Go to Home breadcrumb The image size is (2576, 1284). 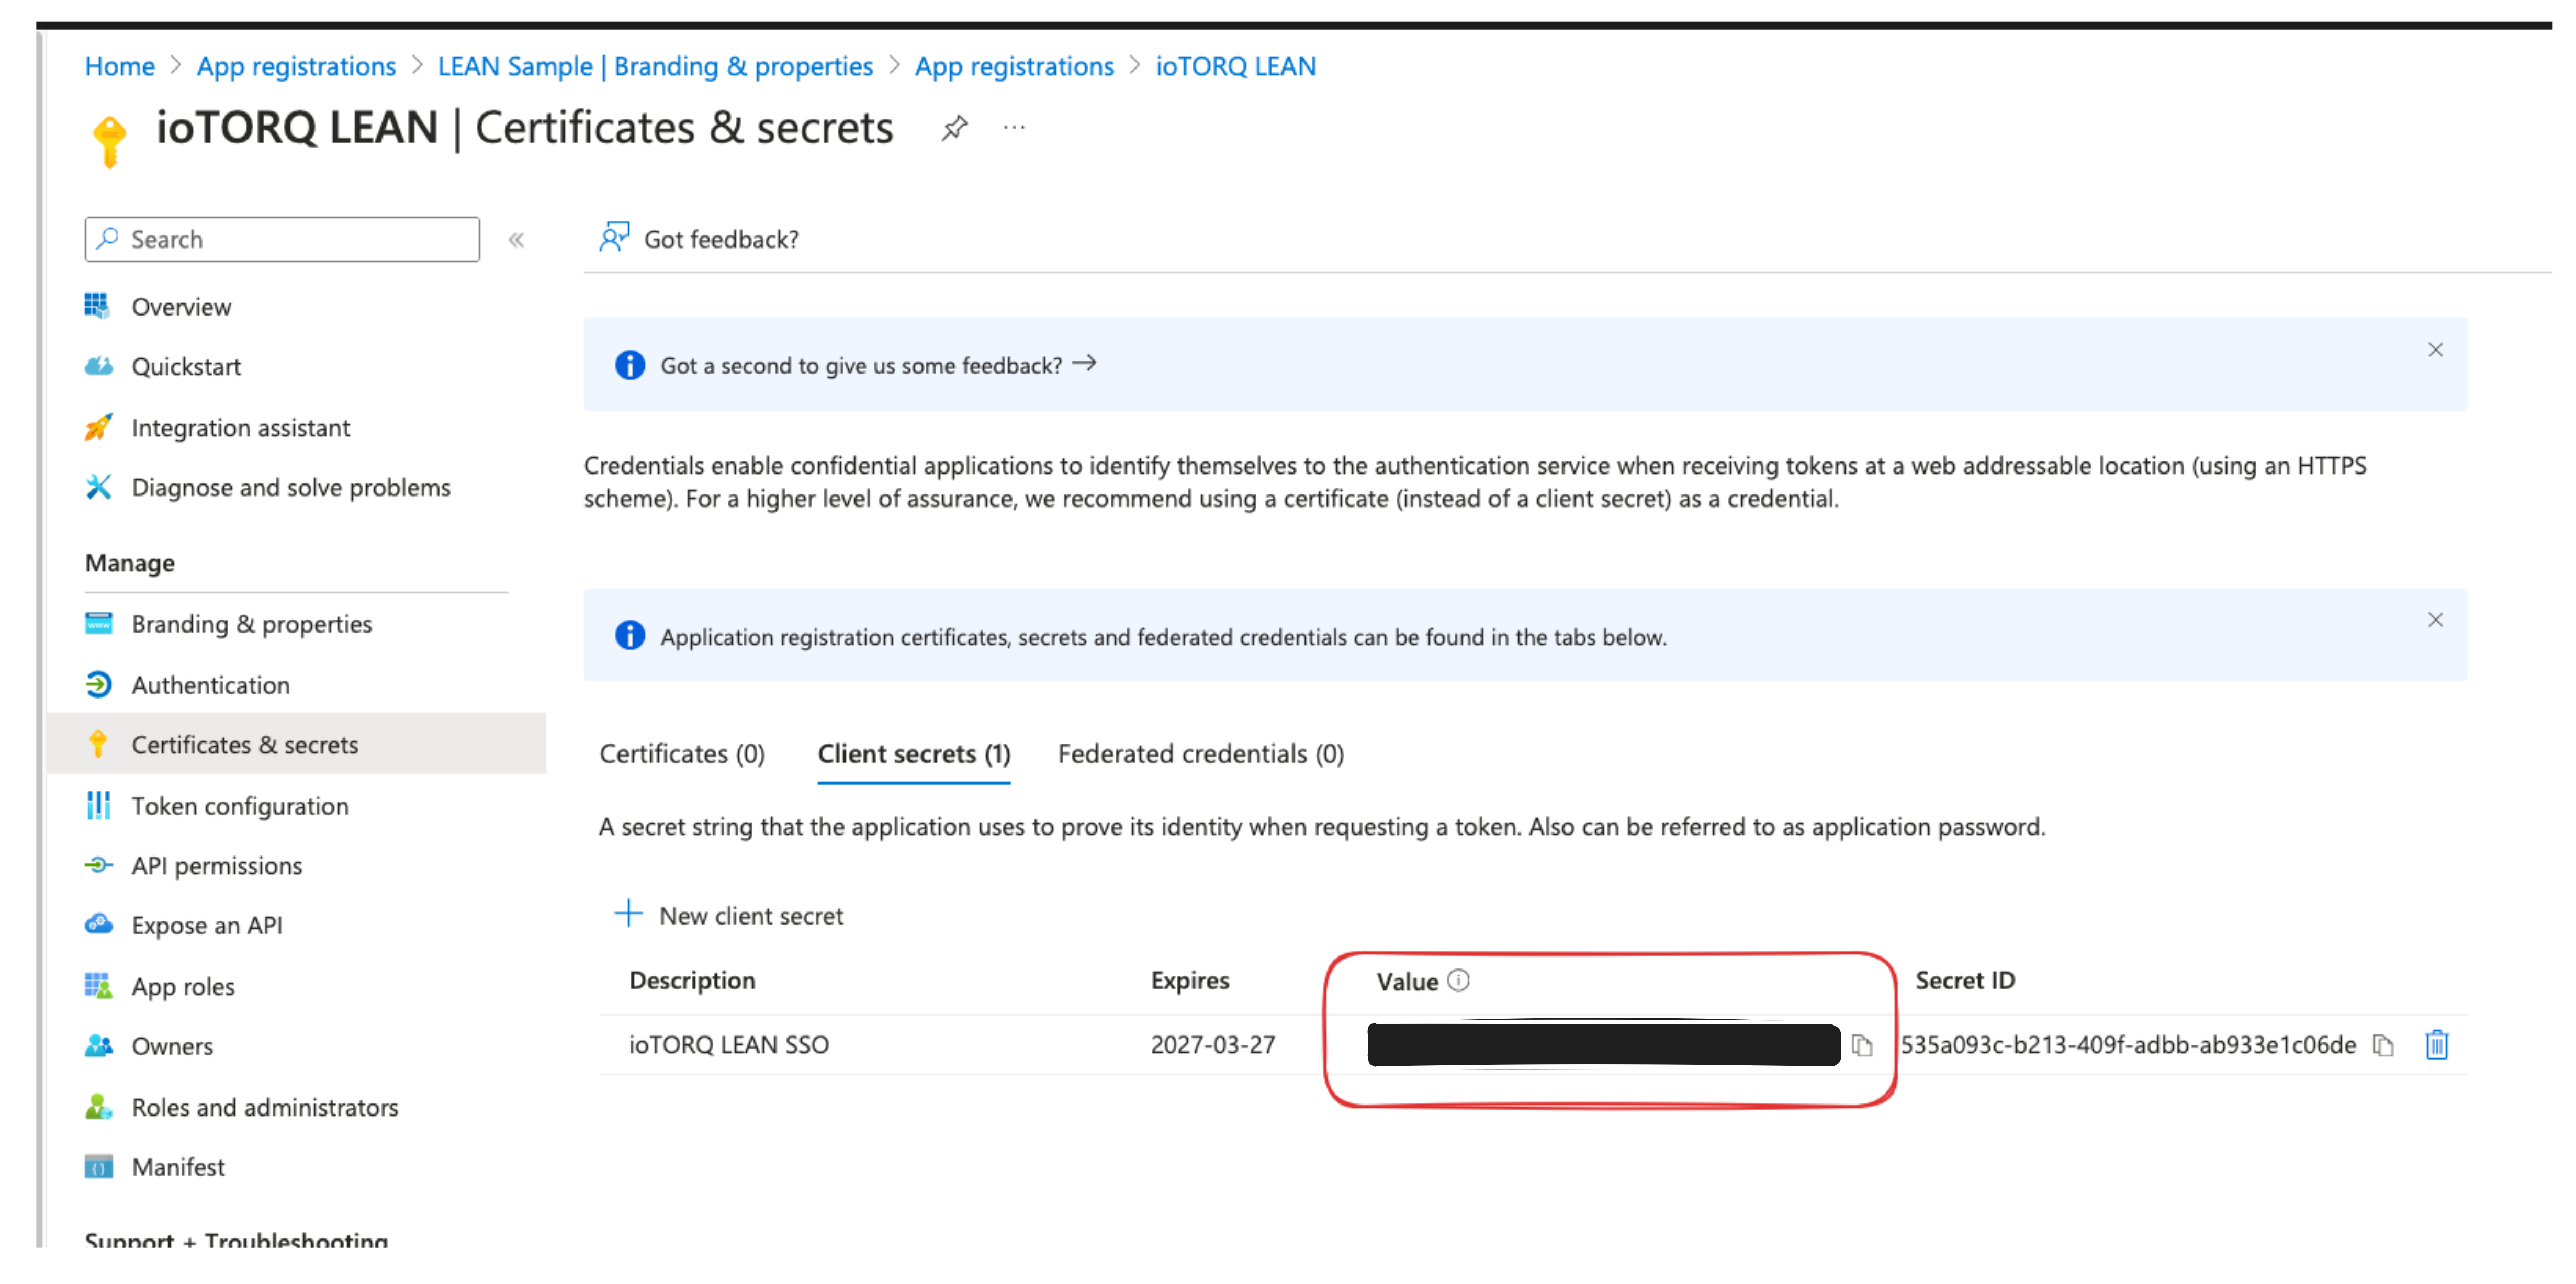pyautogui.click(x=119, y=66)
